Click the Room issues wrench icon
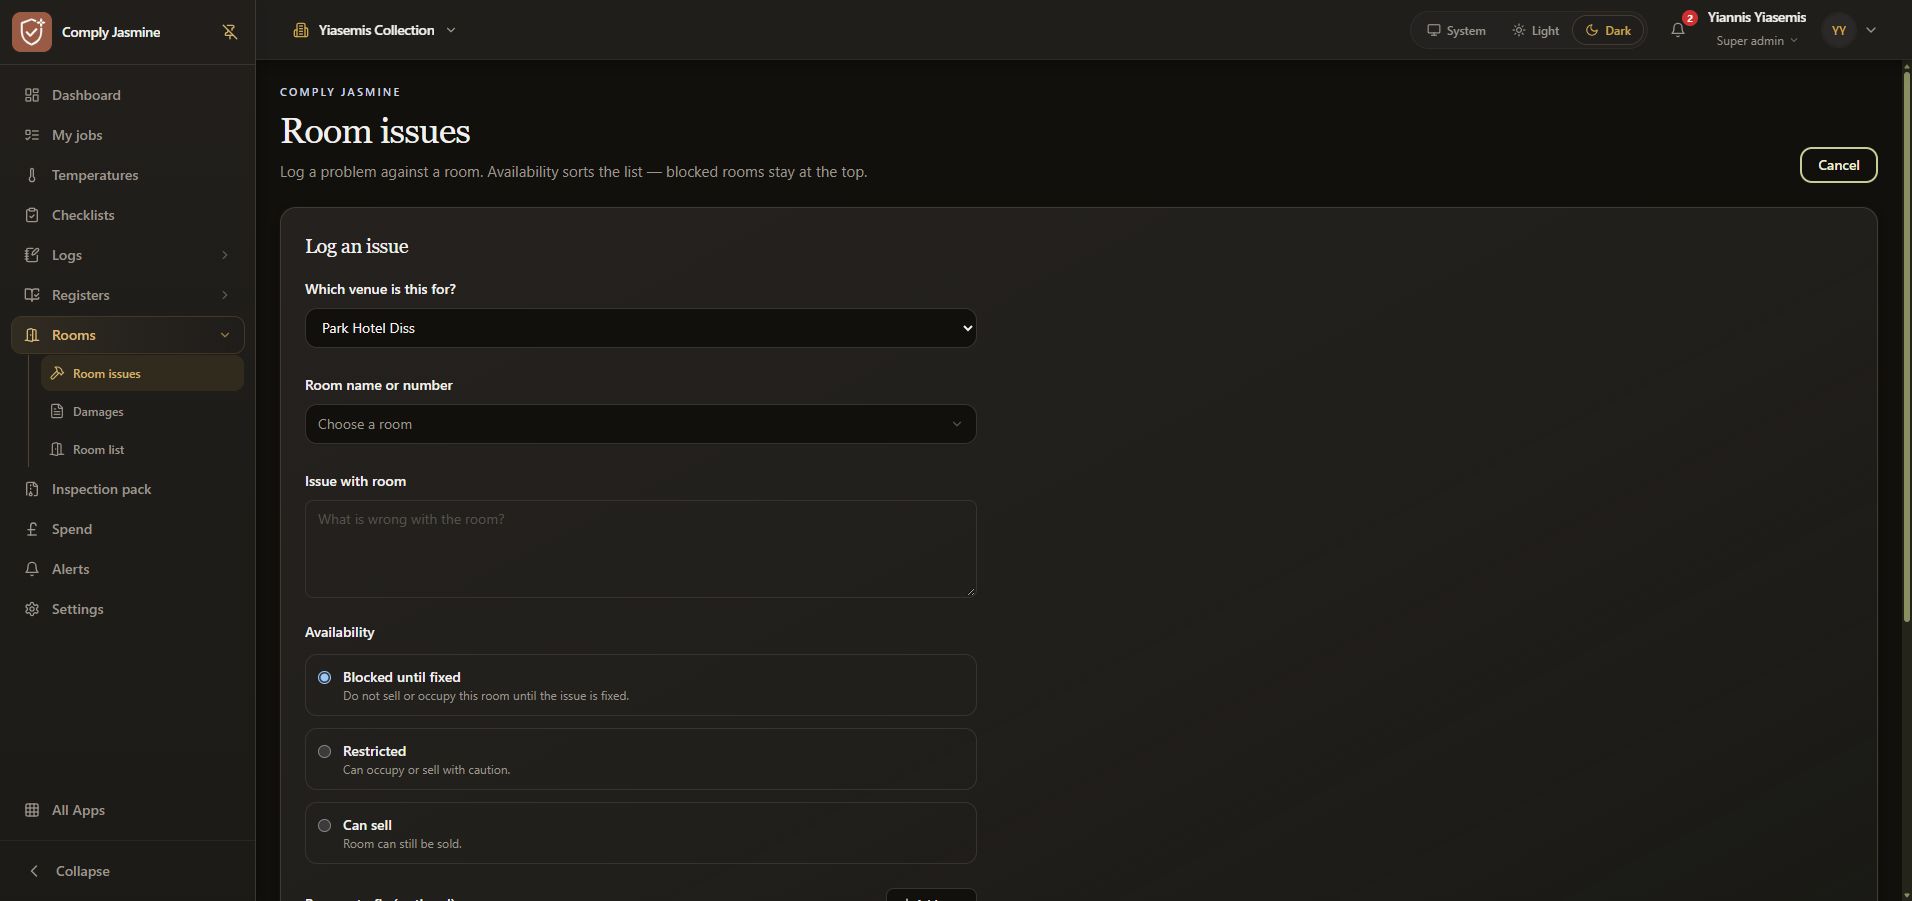The height and width of the screenshot is (901, 1912). pyautogui.click(x=57, y=373)
